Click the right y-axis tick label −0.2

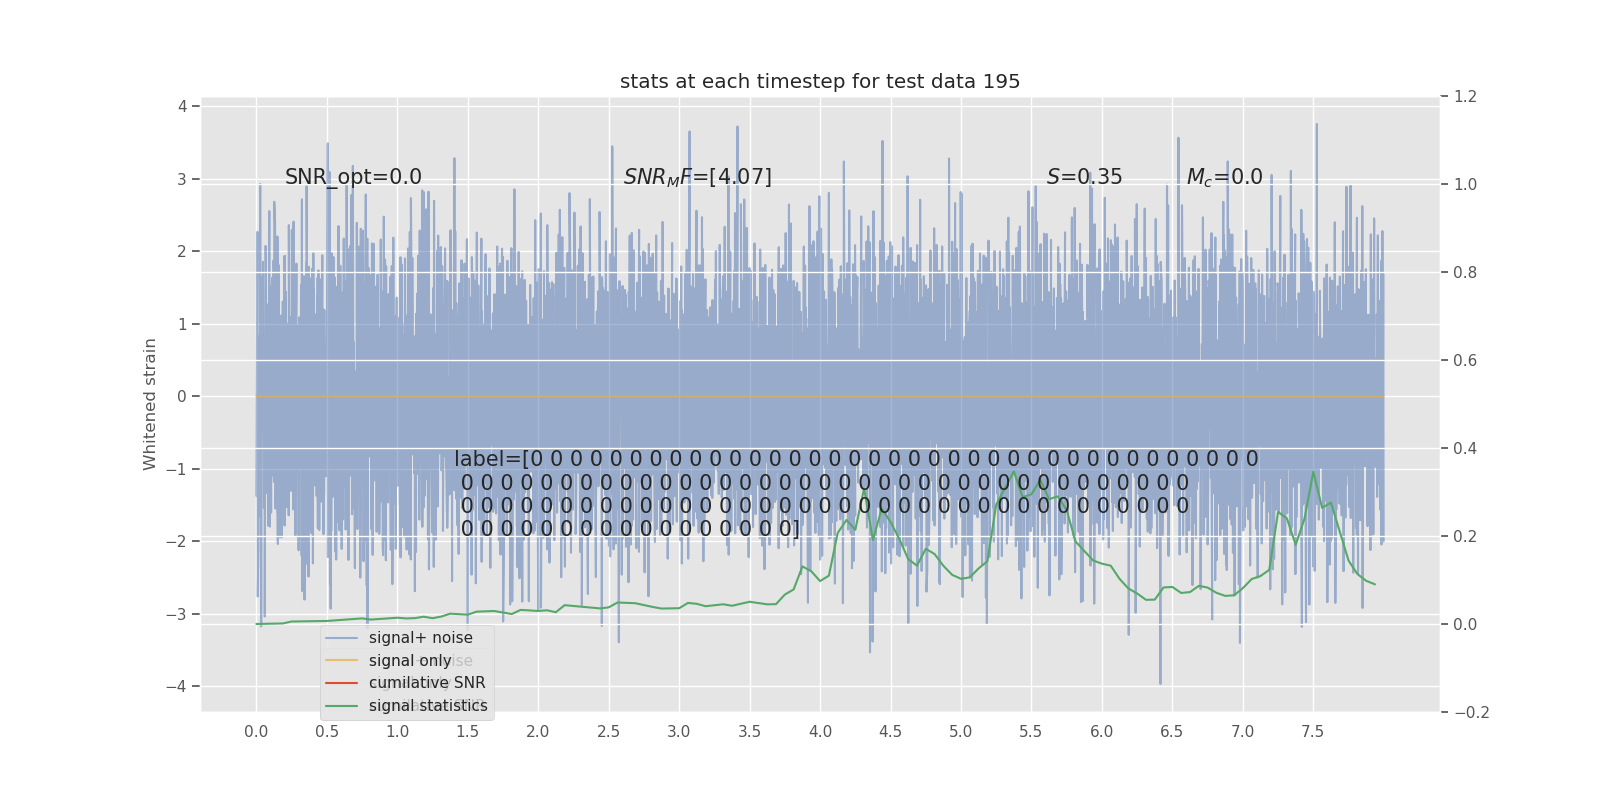1471,713
